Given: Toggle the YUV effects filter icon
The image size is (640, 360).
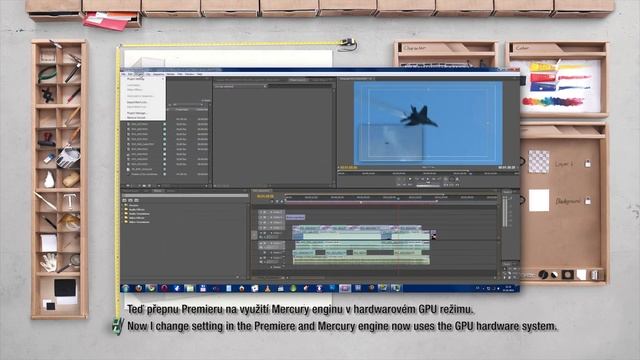Looking at the screenshot, I should click(x=137, y=200).
